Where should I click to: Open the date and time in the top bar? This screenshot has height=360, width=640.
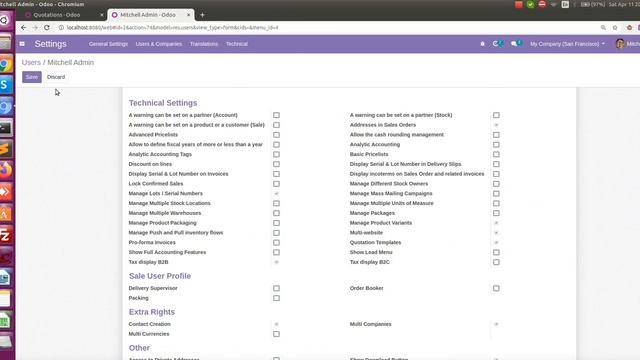624,4
